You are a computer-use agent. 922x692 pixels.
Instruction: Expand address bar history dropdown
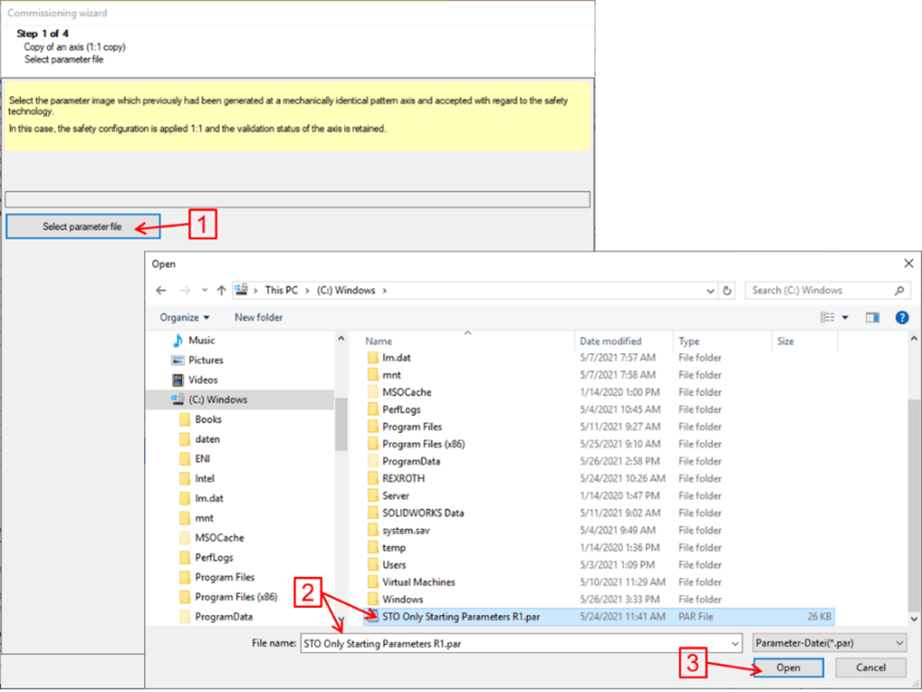pos(710,290)
